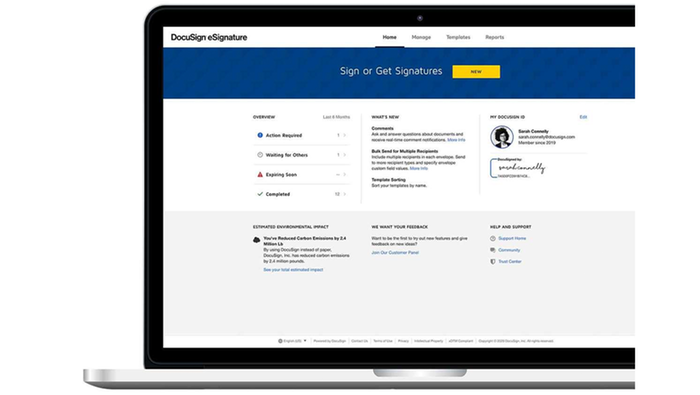Screen dimensions: 700x395
Task: Open the English (US) language dropdown
Action: (x=292, y=341)
